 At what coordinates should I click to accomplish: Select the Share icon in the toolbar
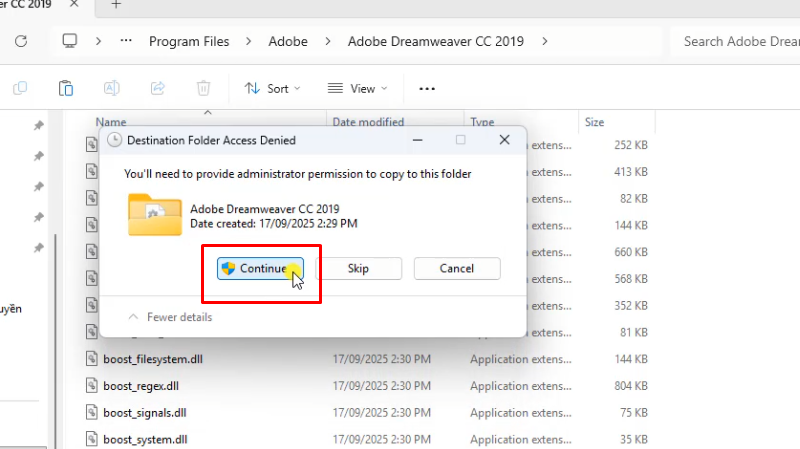pyautogui.click(x=158, y=88)
